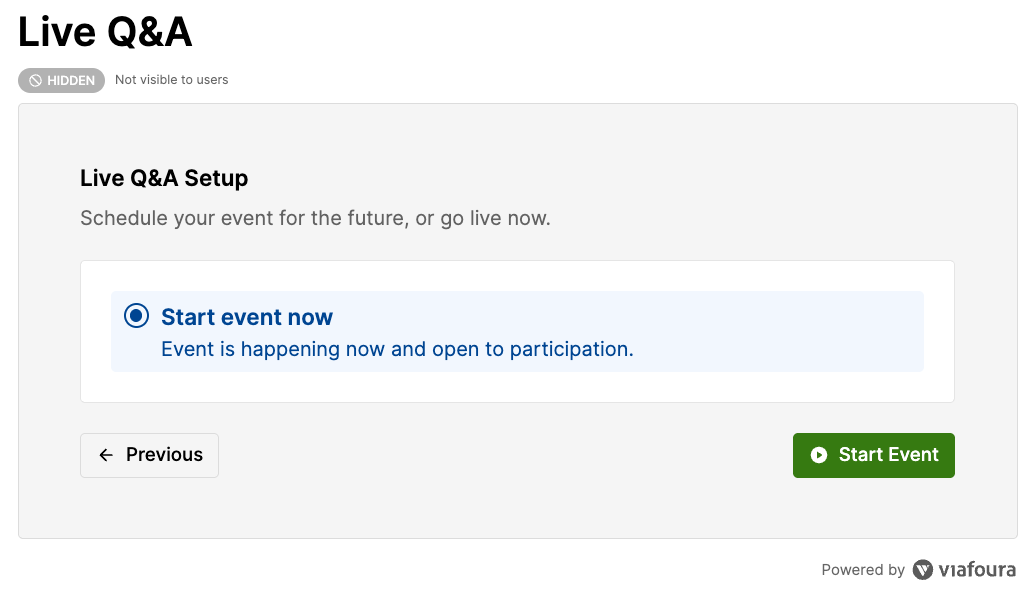
Task: Click the 'Not visible to users' text
Action: tap(172, 80)
